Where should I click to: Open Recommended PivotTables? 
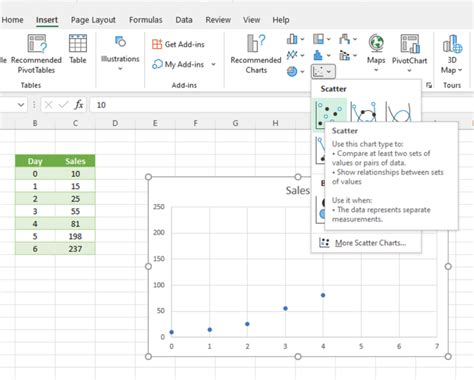pyautogui.click(x=36, y=53)
